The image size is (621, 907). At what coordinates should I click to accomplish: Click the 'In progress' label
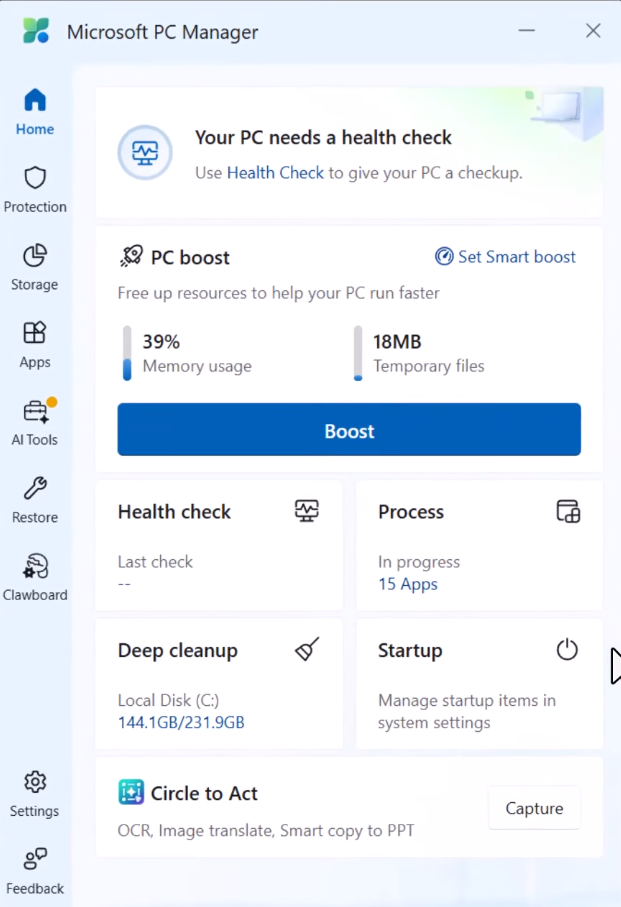point(419,562)
